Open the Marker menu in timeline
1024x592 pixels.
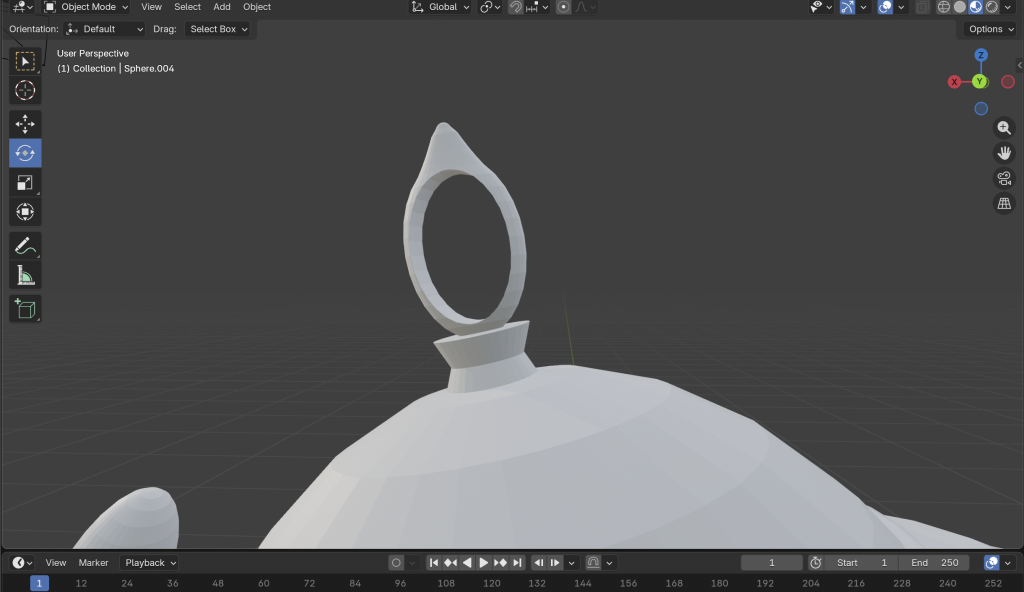(93, 563)
